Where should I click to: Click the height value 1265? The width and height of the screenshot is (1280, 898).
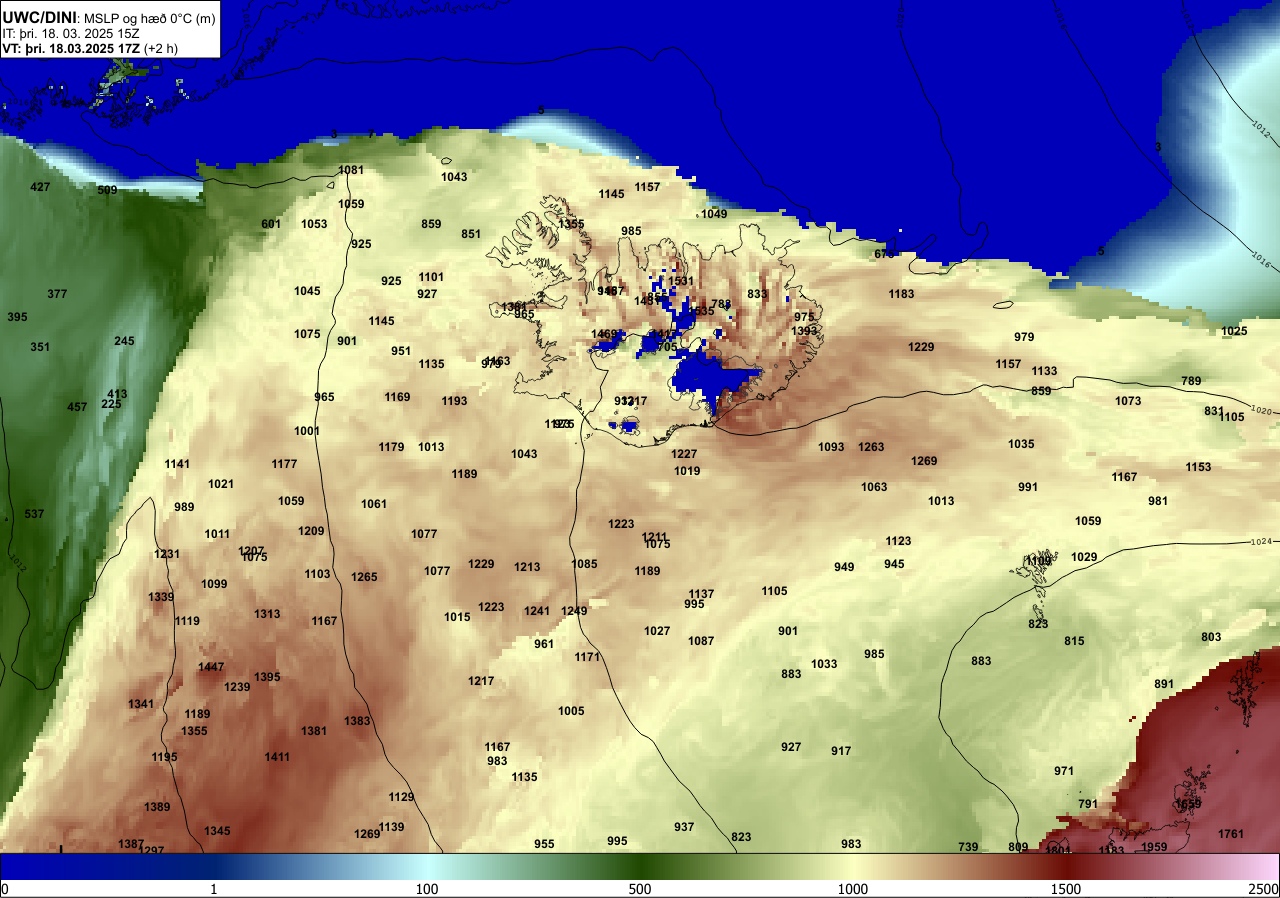pyautogui.click(x=364, y=577)
